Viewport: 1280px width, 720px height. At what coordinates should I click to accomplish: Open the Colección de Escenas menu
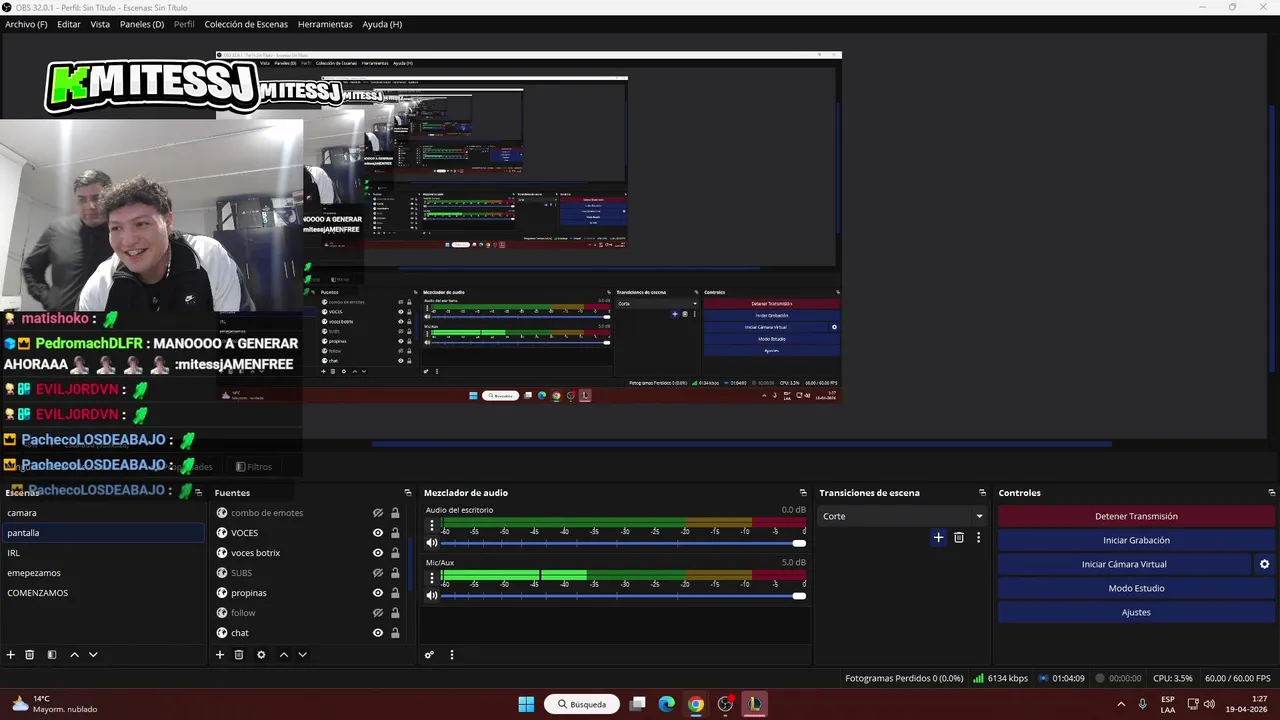246,24
